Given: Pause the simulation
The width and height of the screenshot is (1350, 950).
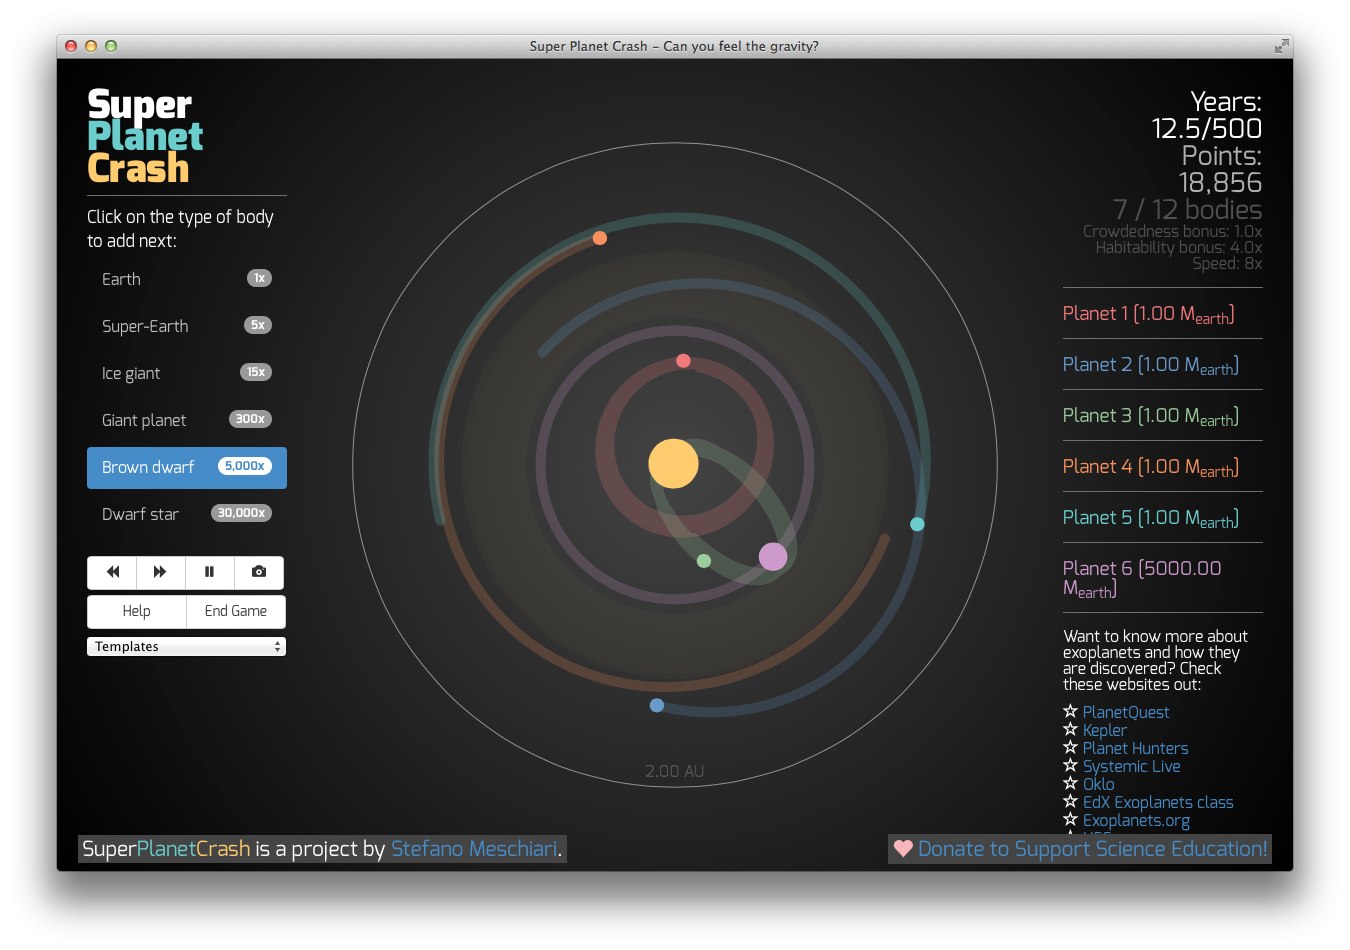Looking at the screenshot, I should pos(209,572).
